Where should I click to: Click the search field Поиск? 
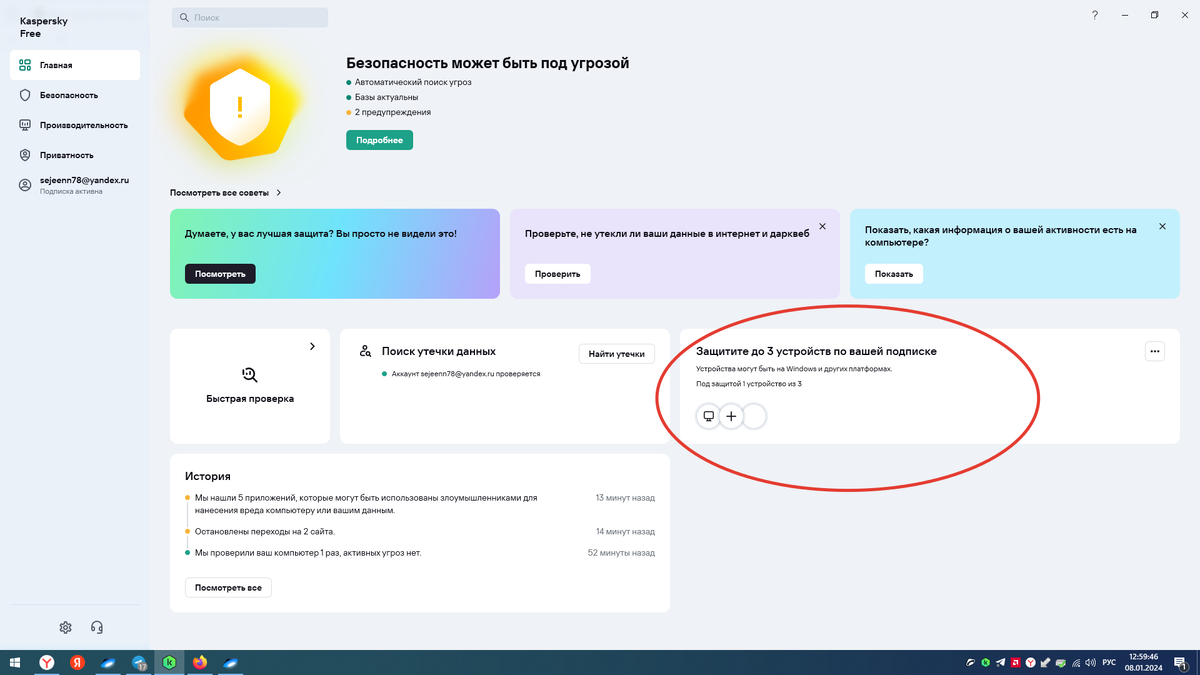click(x=250, y=18)
